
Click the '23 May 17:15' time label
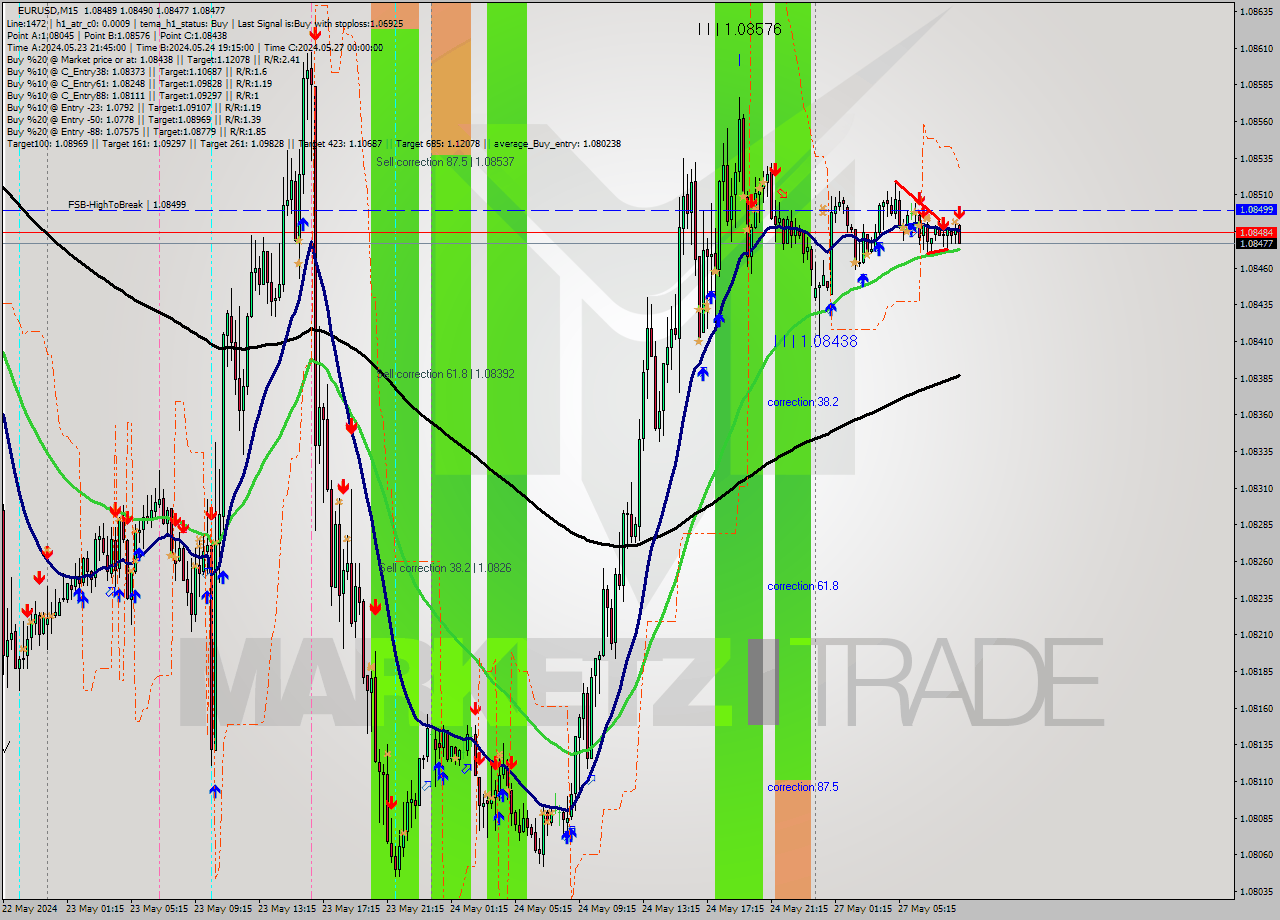pos(350,909)
